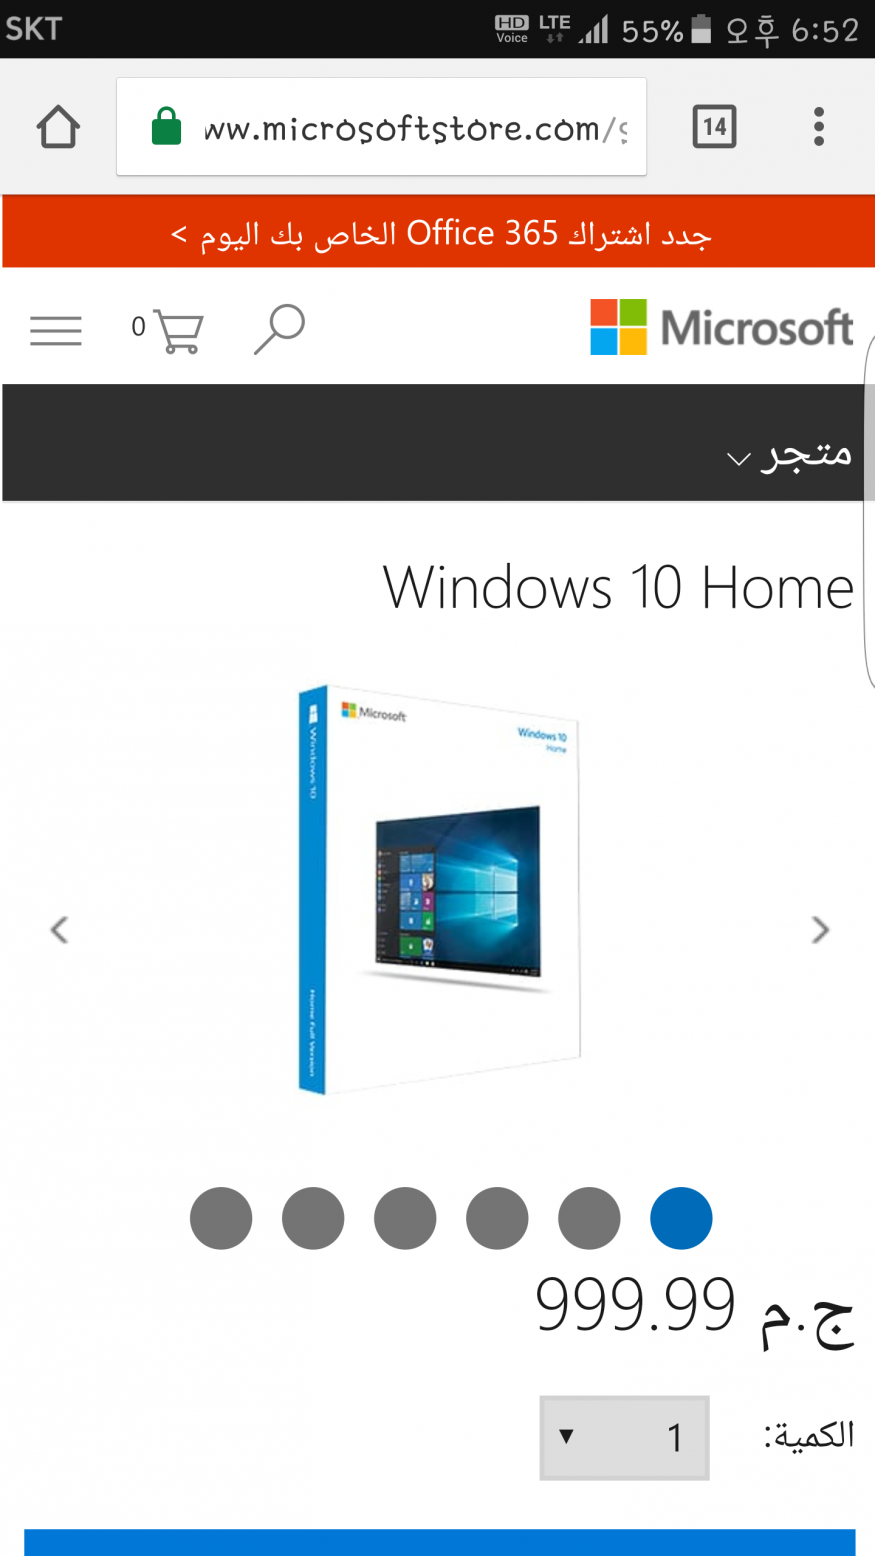Tap the green secure padlock icon
This screenshot has height=1556, width=875.
point(166,127)
